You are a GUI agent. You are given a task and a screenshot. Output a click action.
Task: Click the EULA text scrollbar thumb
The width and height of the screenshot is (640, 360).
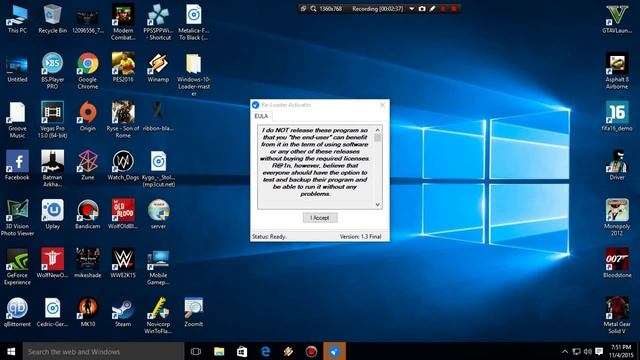click(x=378, y=138)
